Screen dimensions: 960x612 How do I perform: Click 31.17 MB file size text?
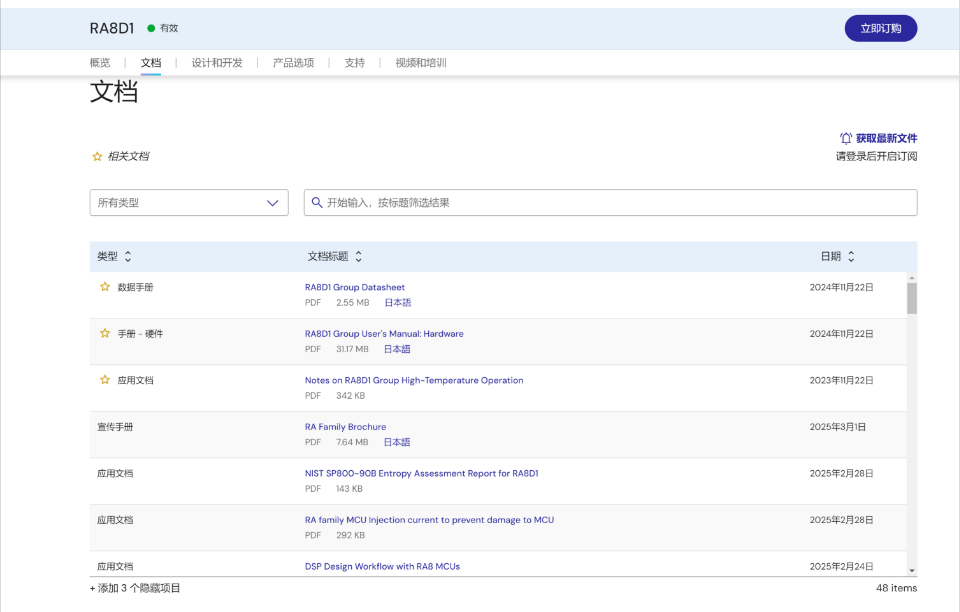[x=352, y=349]
